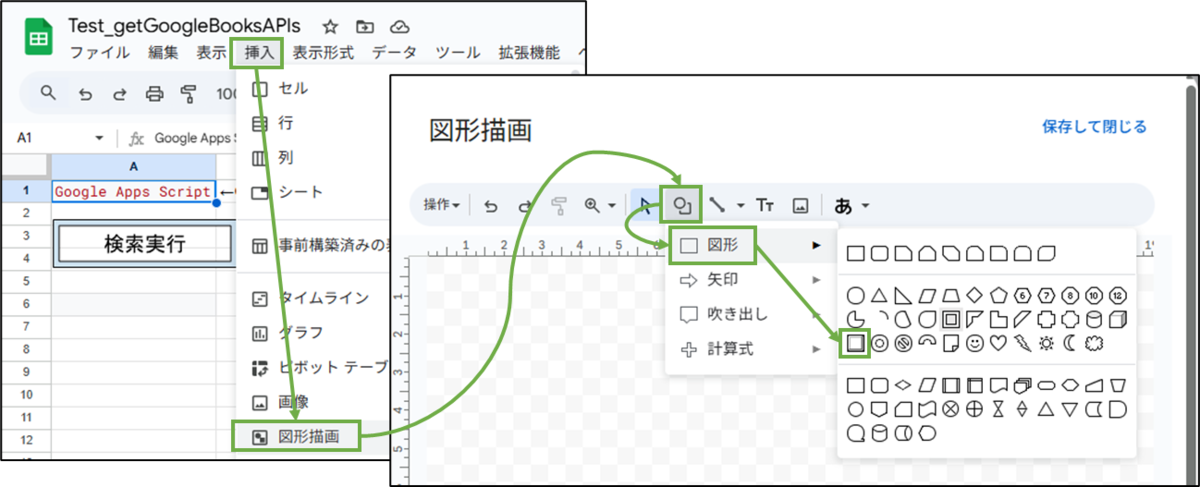Click the search magnifier in Sheets toolbar
The height and width of the screenshot is (487, 1200).
[x=48, y=94]
